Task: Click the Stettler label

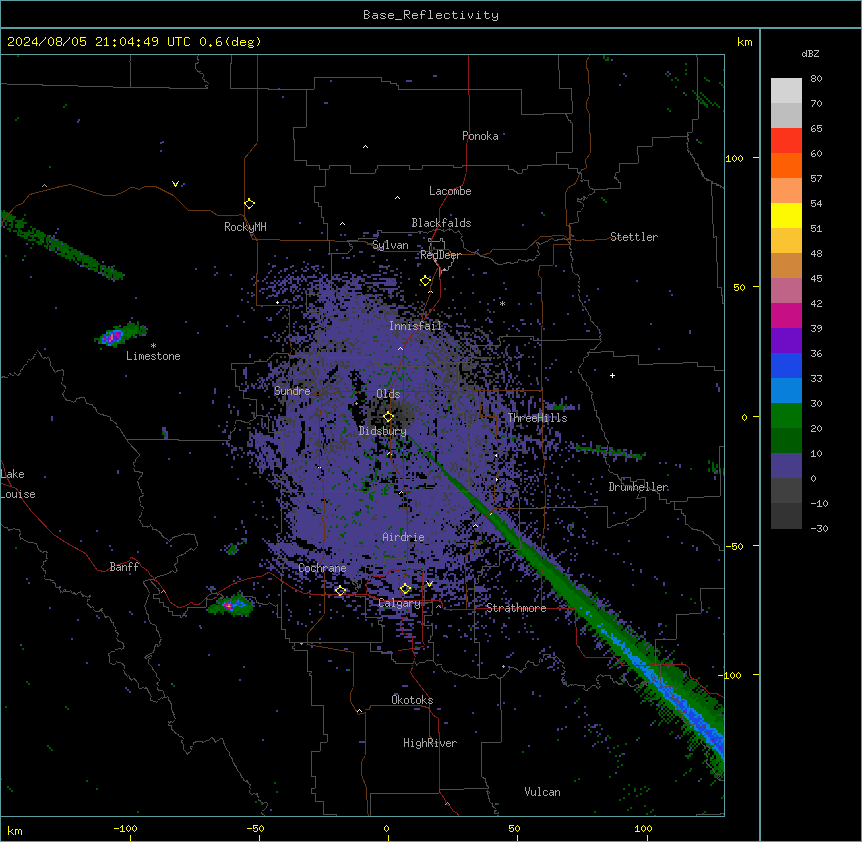Action: (634, 237)
